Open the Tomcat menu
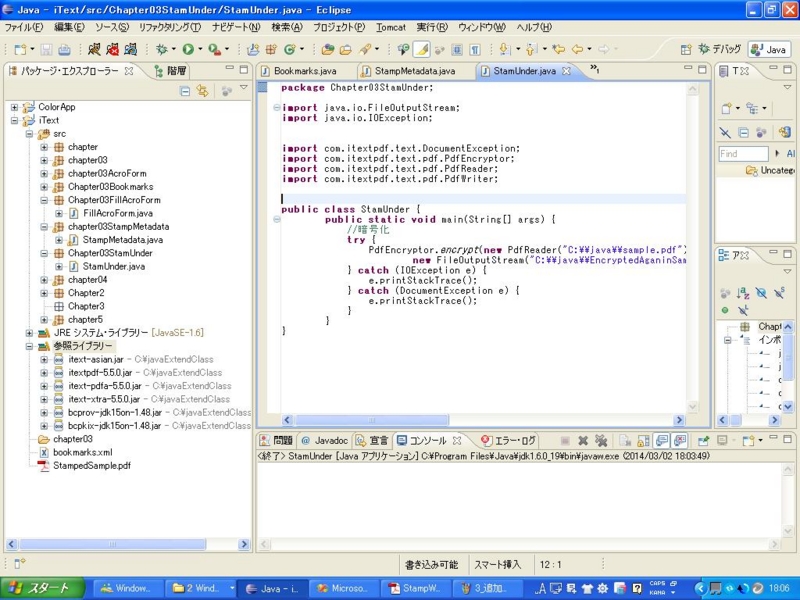This screenshot has width=800, height=600. [391, 27]
